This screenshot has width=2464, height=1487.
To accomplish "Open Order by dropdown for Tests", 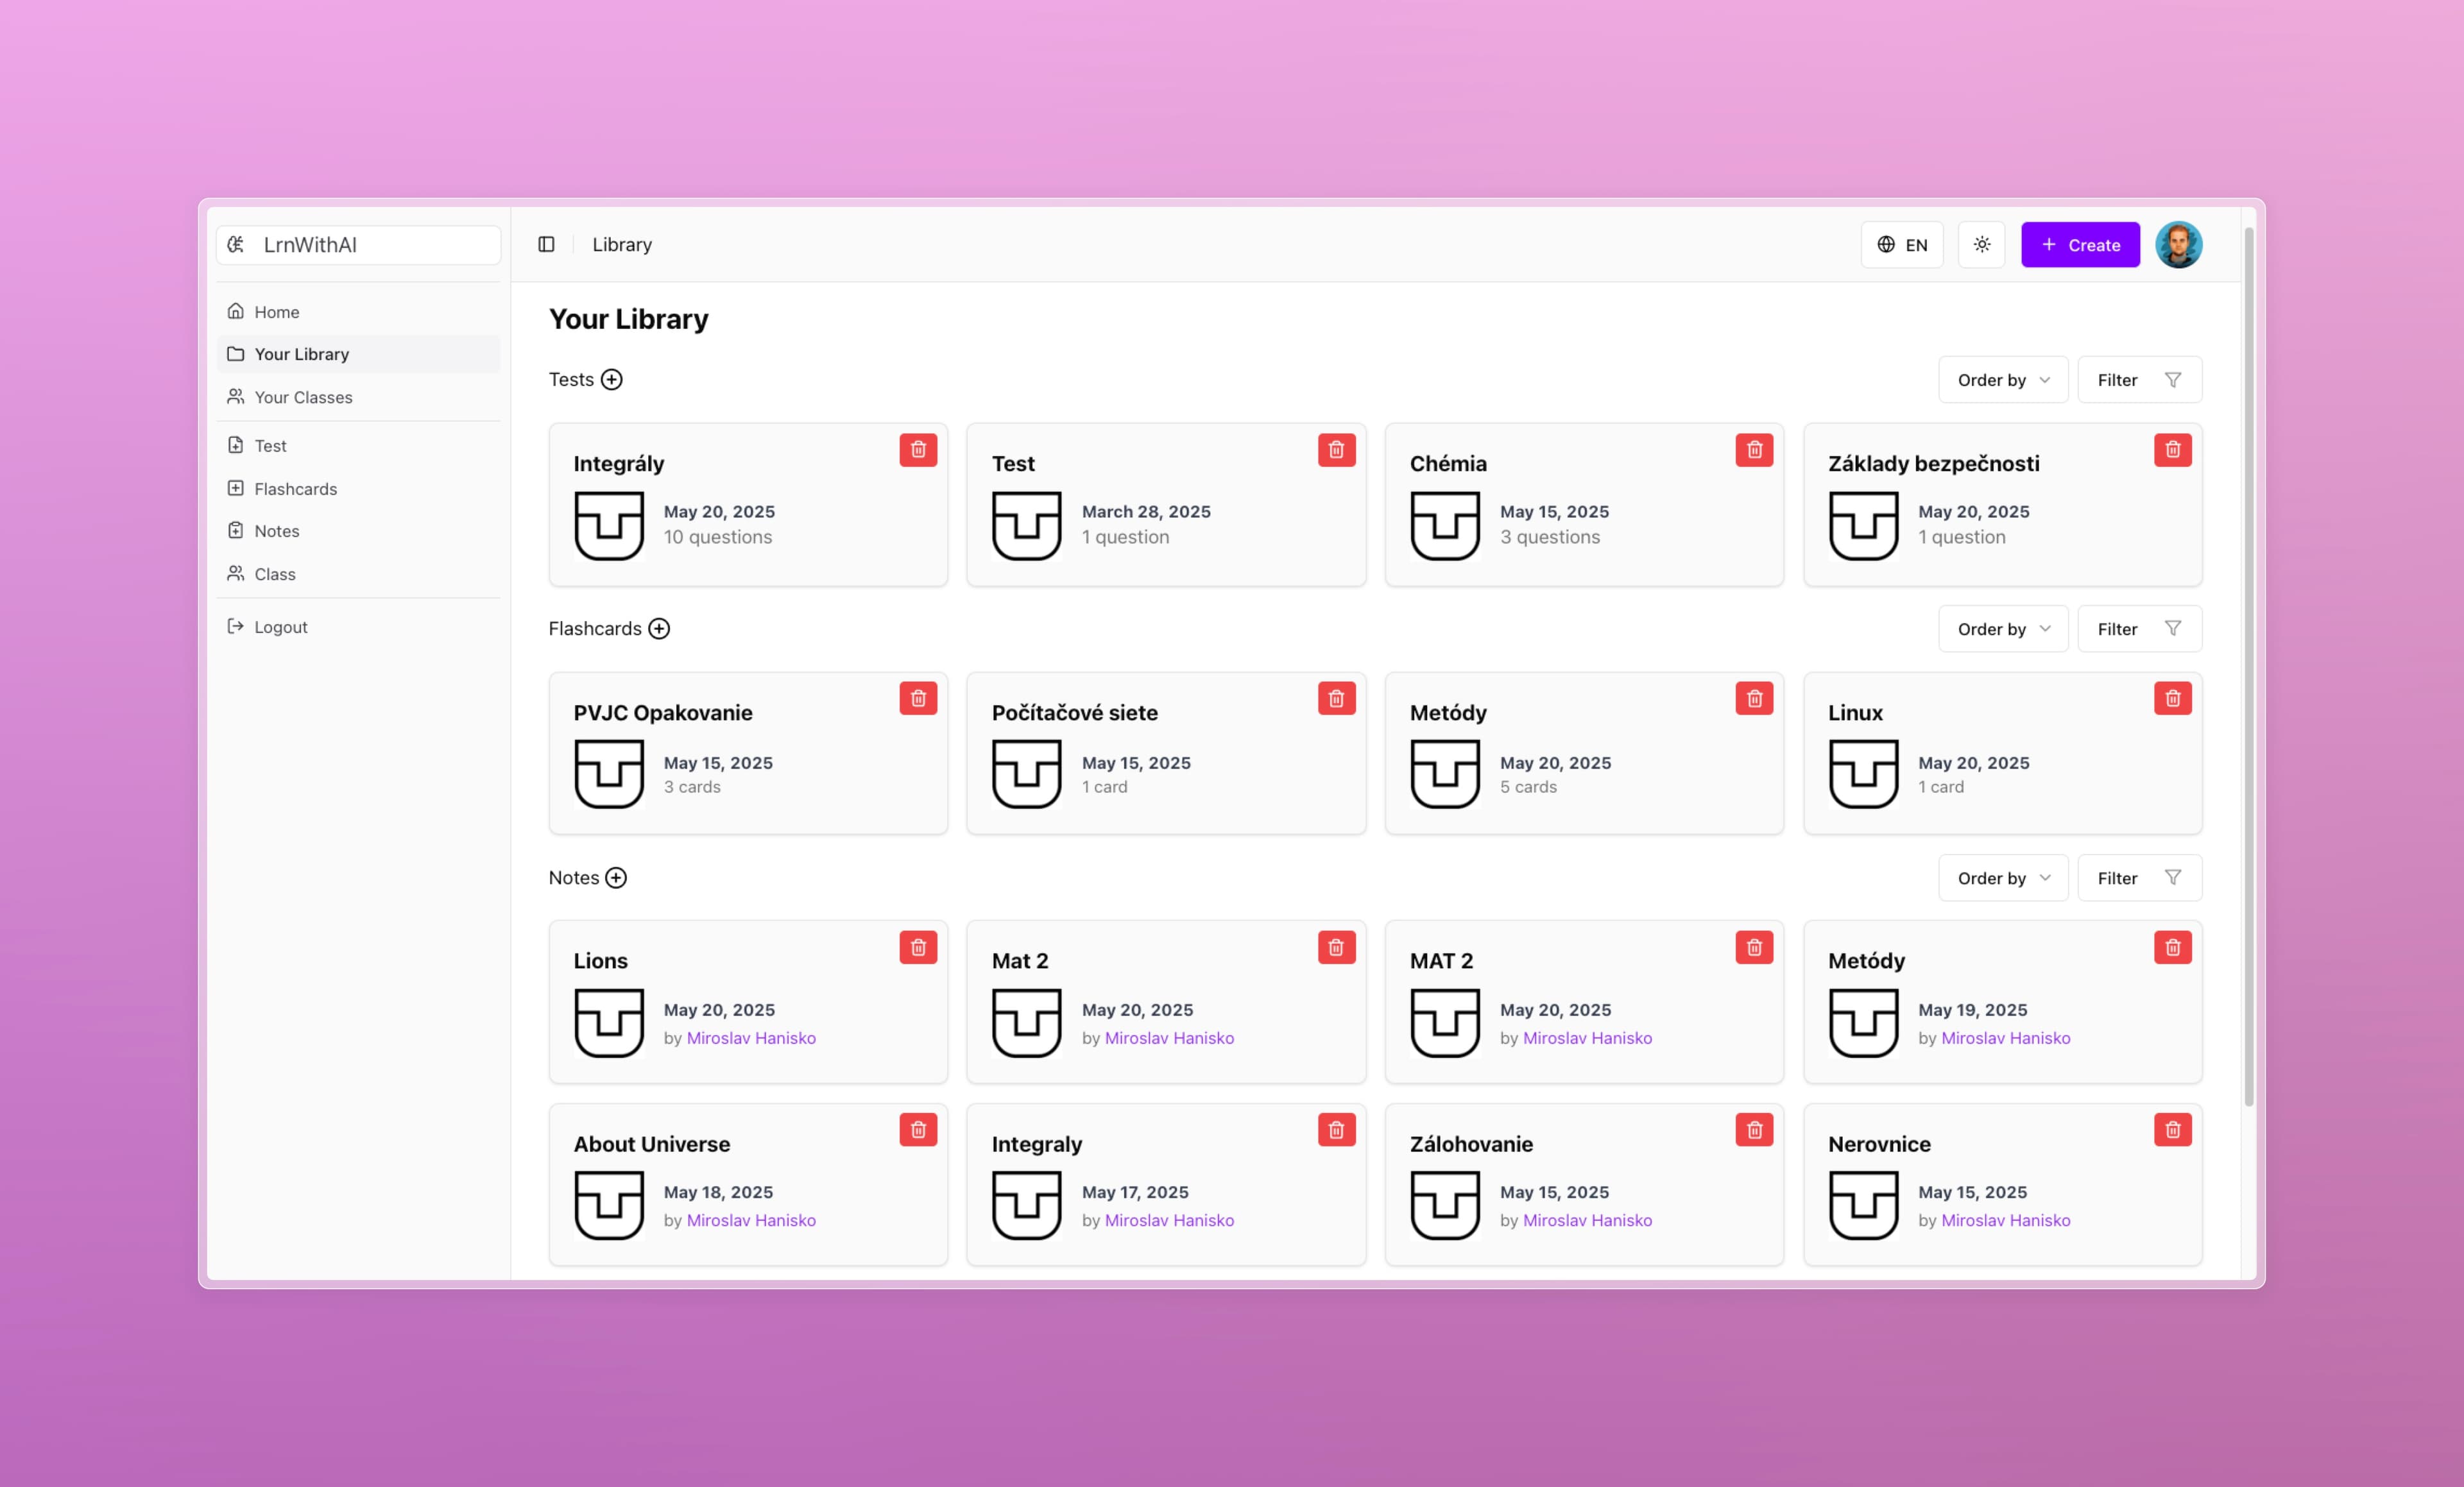I will coord(2003,380).
